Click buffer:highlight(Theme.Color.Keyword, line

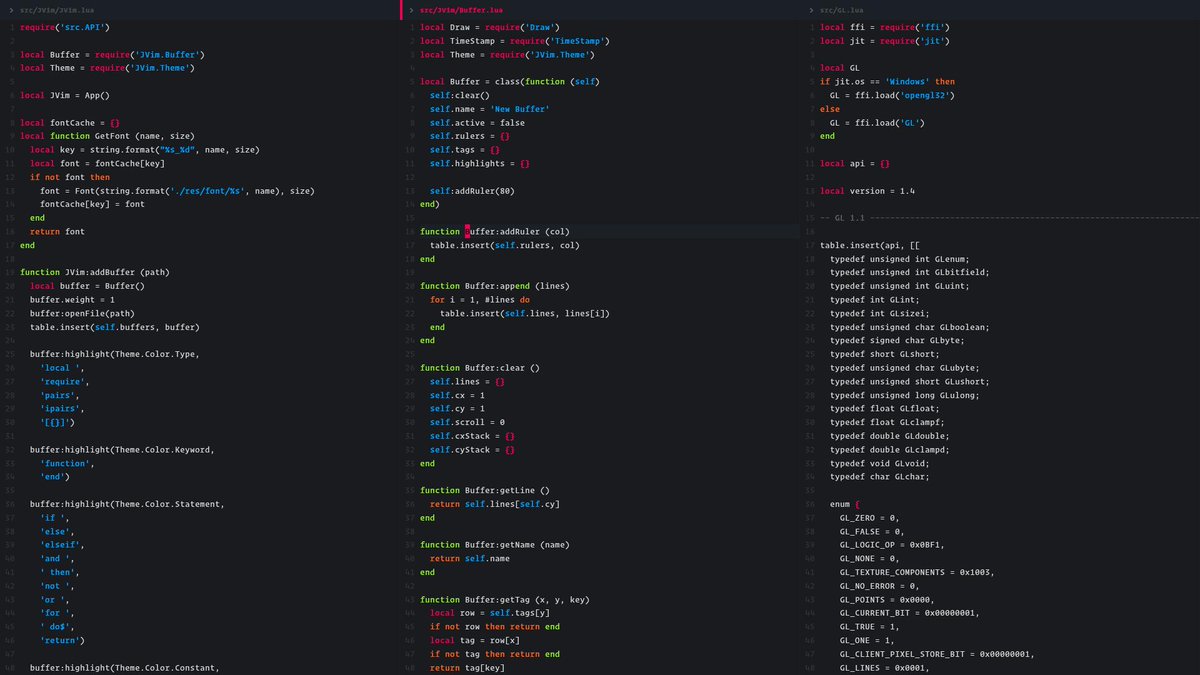[x=122, y=449]
